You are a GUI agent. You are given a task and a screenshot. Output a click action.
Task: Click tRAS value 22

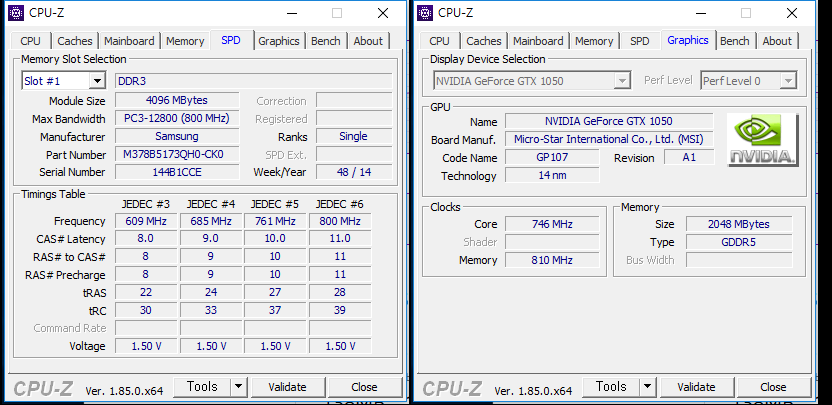click(146, 292)
